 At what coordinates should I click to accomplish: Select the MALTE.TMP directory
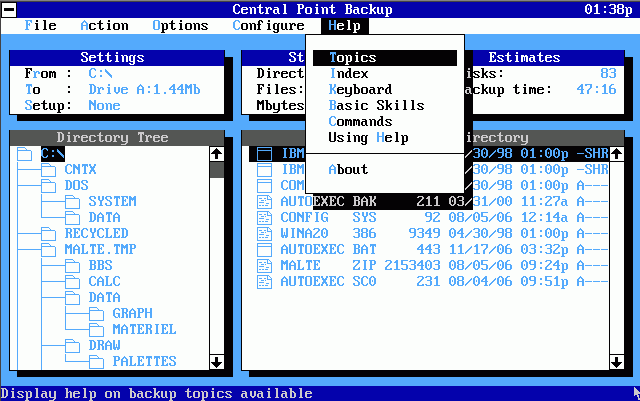(x=100, y=250)
